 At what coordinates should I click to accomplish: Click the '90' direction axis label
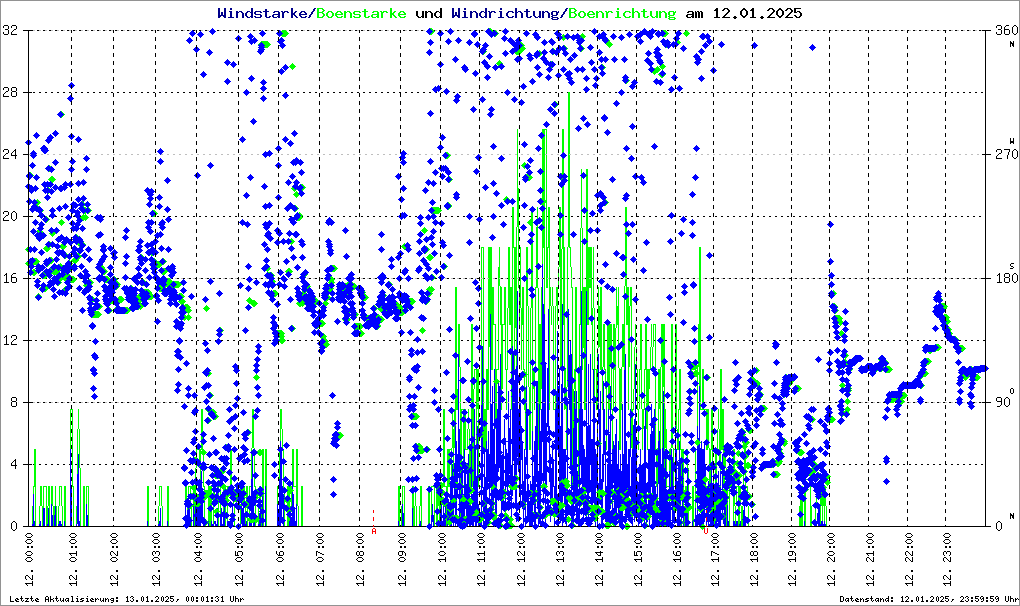[x=1004, y=402]
